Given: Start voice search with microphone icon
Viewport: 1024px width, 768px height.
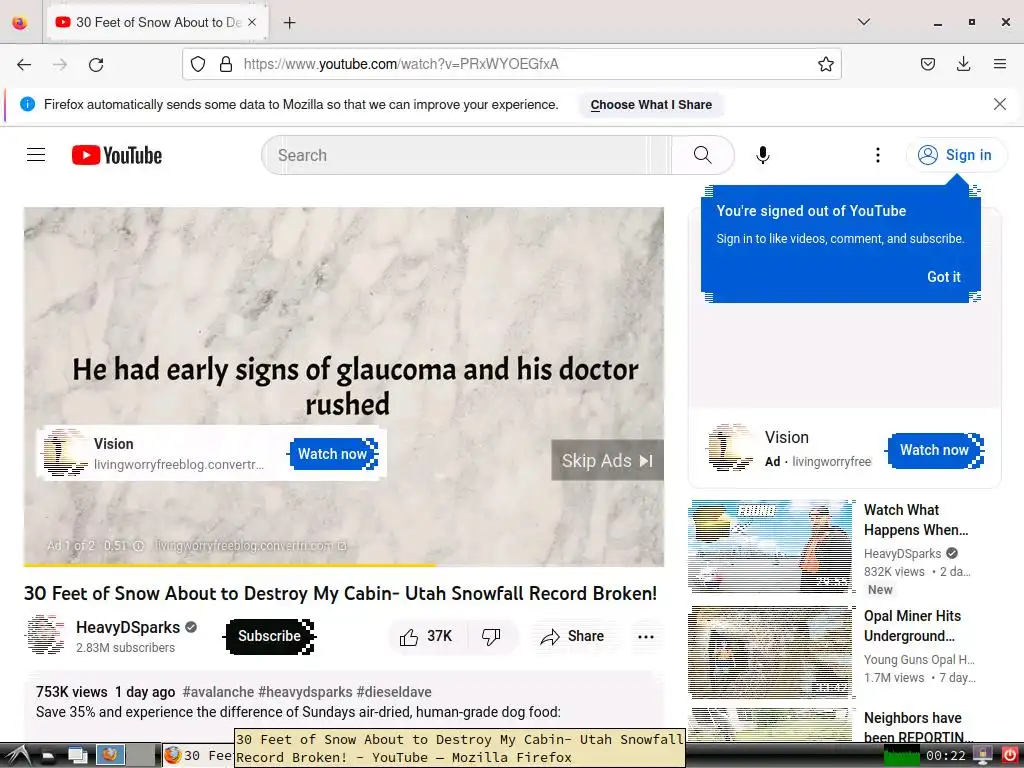Looking at the screenshot, I should click(762, 155).
